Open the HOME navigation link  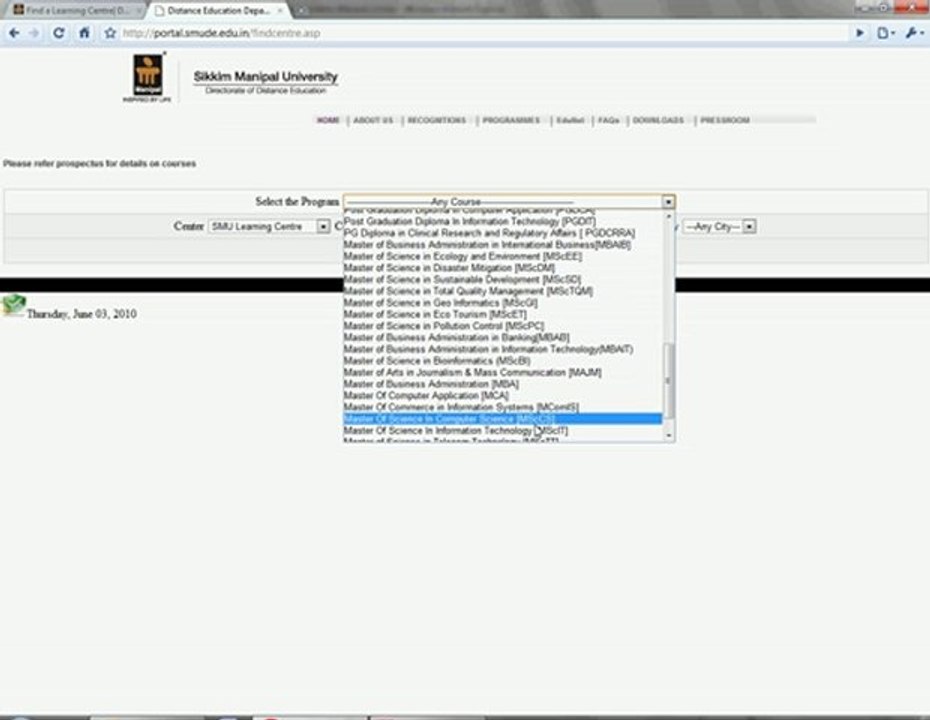point(328,120)
